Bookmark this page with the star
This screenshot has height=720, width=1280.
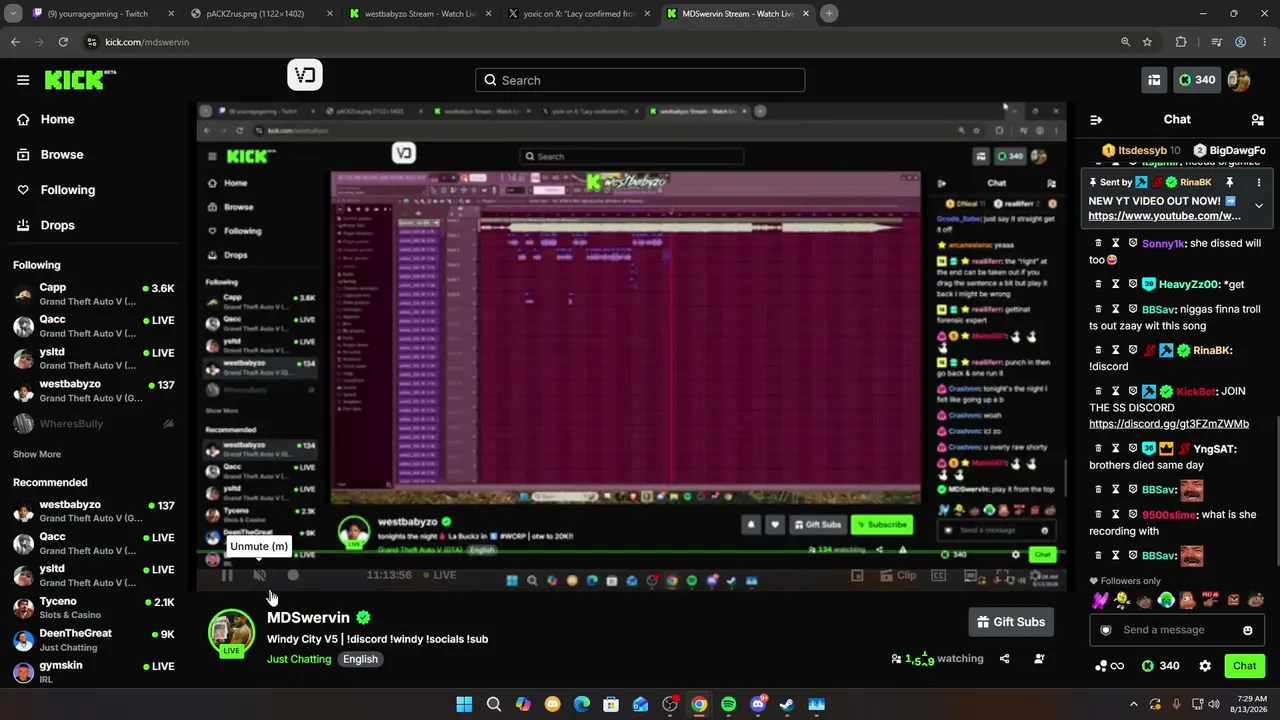pos(1147,42)
